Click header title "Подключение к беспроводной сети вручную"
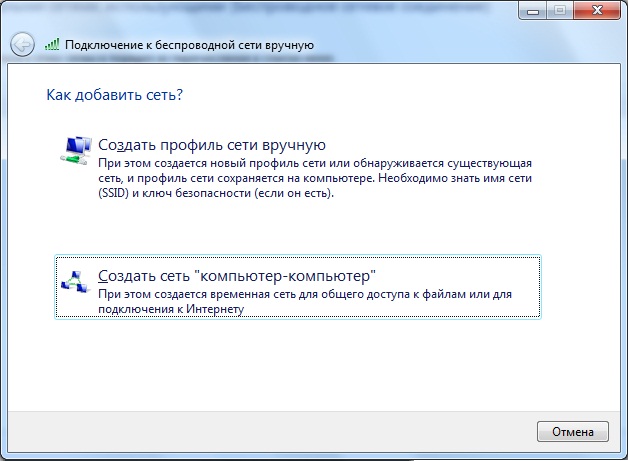This screenshot has height=461, width=628. pyautogui.click(x=190, y=45)
